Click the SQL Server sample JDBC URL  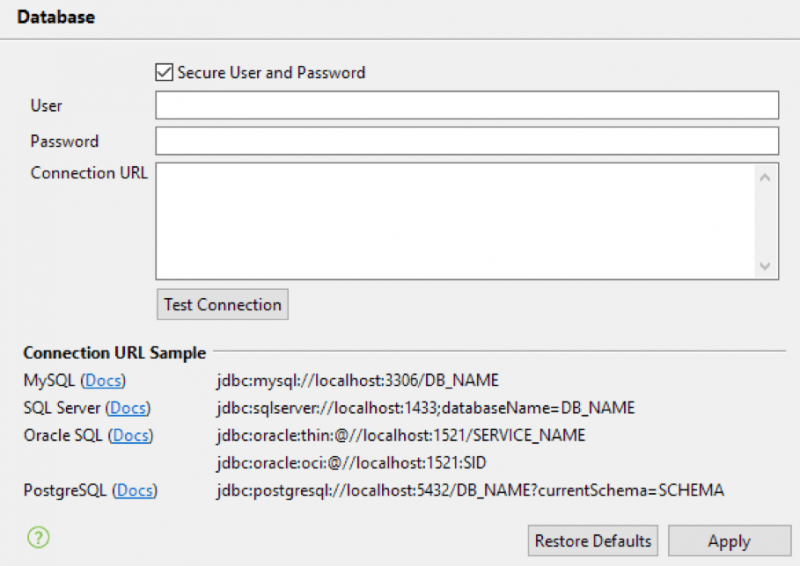click(426, 408)
